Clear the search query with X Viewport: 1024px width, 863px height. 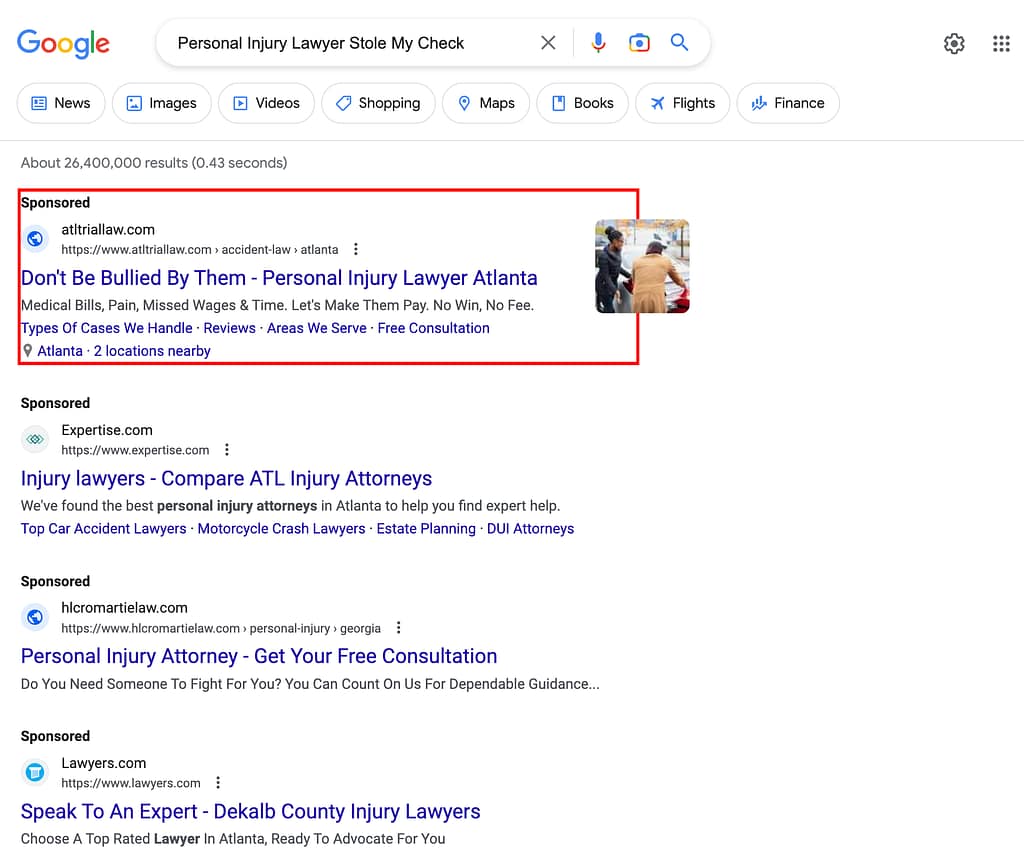tap(548, 43)
